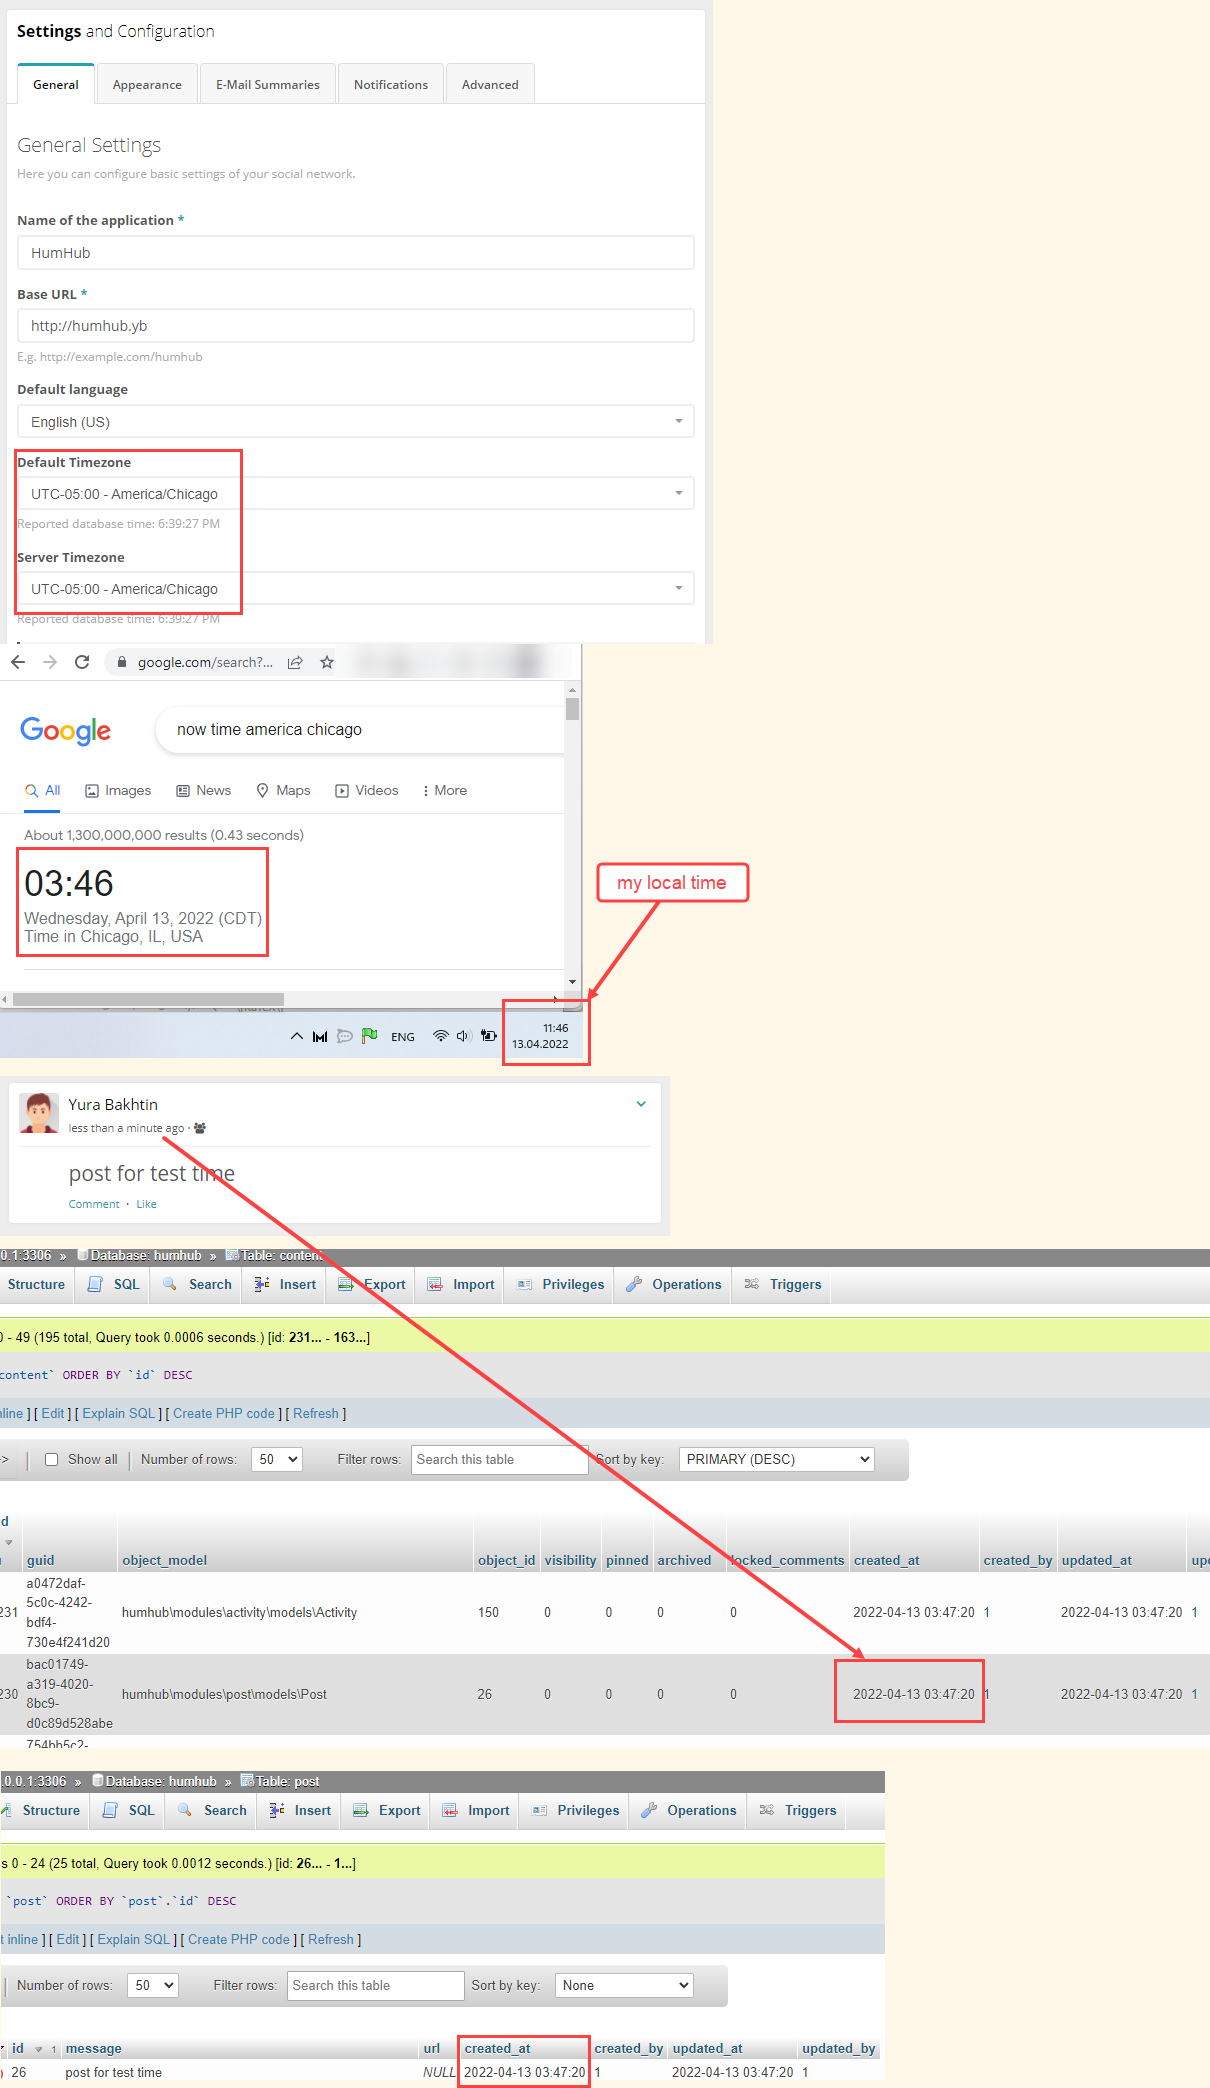Open the Operations tab in content table
This screenshot has height=2088, width=1210.
click(x=674, y=1285)
